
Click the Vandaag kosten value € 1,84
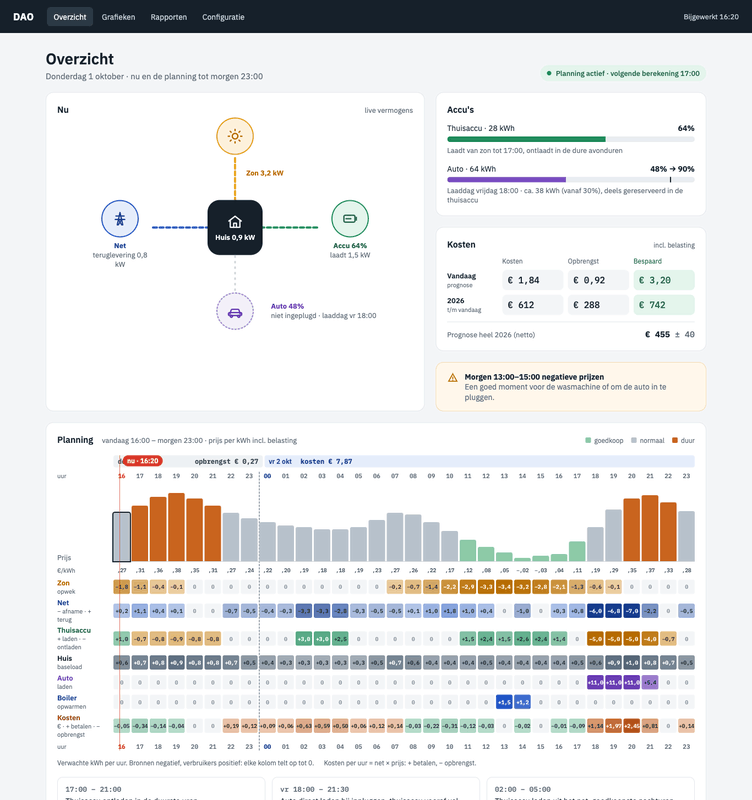click(x=533, y=280)
